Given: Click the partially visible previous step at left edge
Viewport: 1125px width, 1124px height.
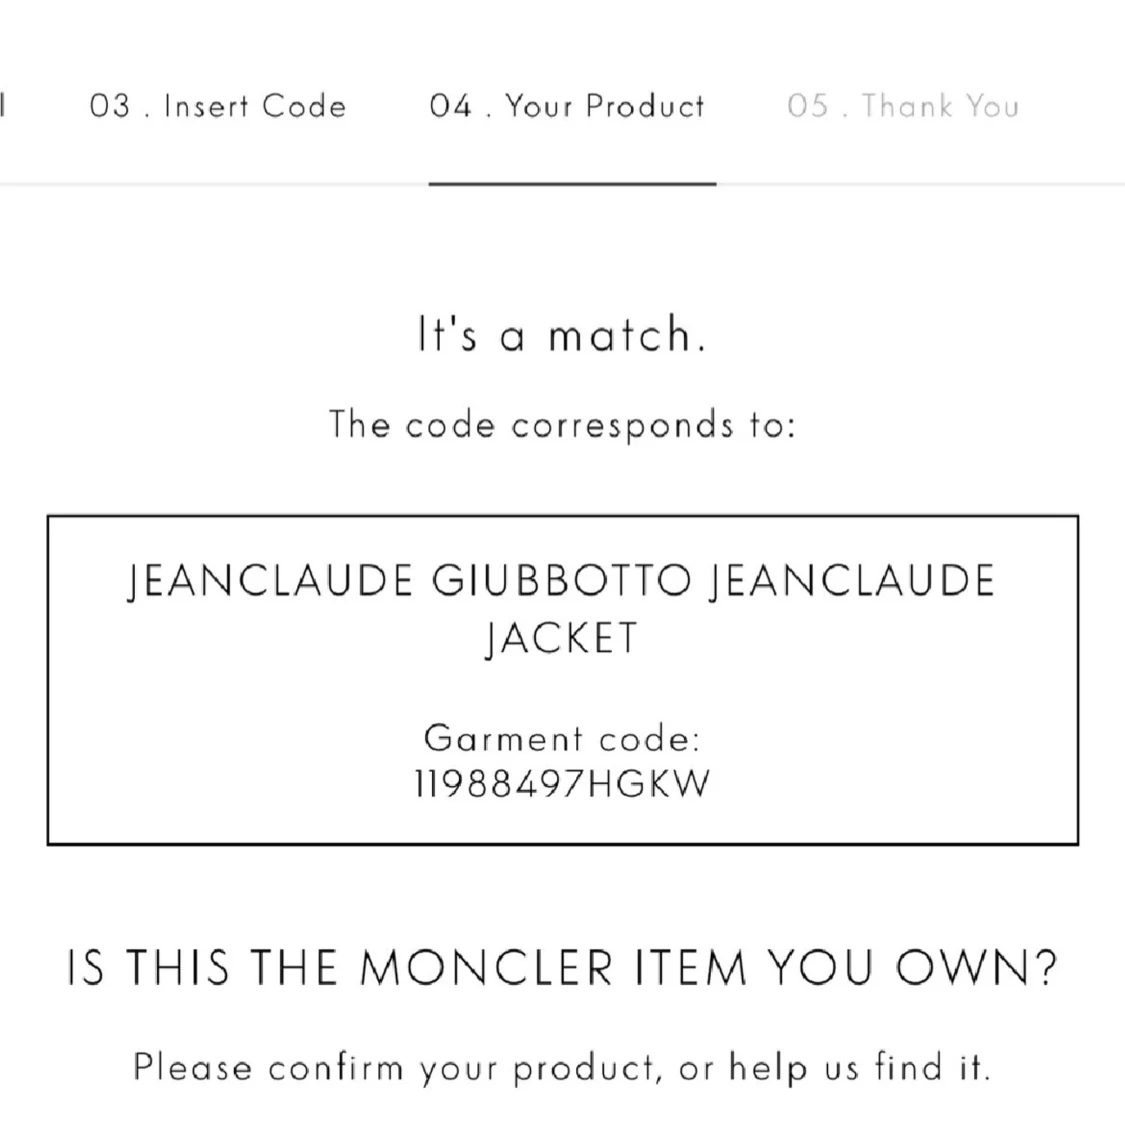Looking at the screenshot, I should click(3, 105).
